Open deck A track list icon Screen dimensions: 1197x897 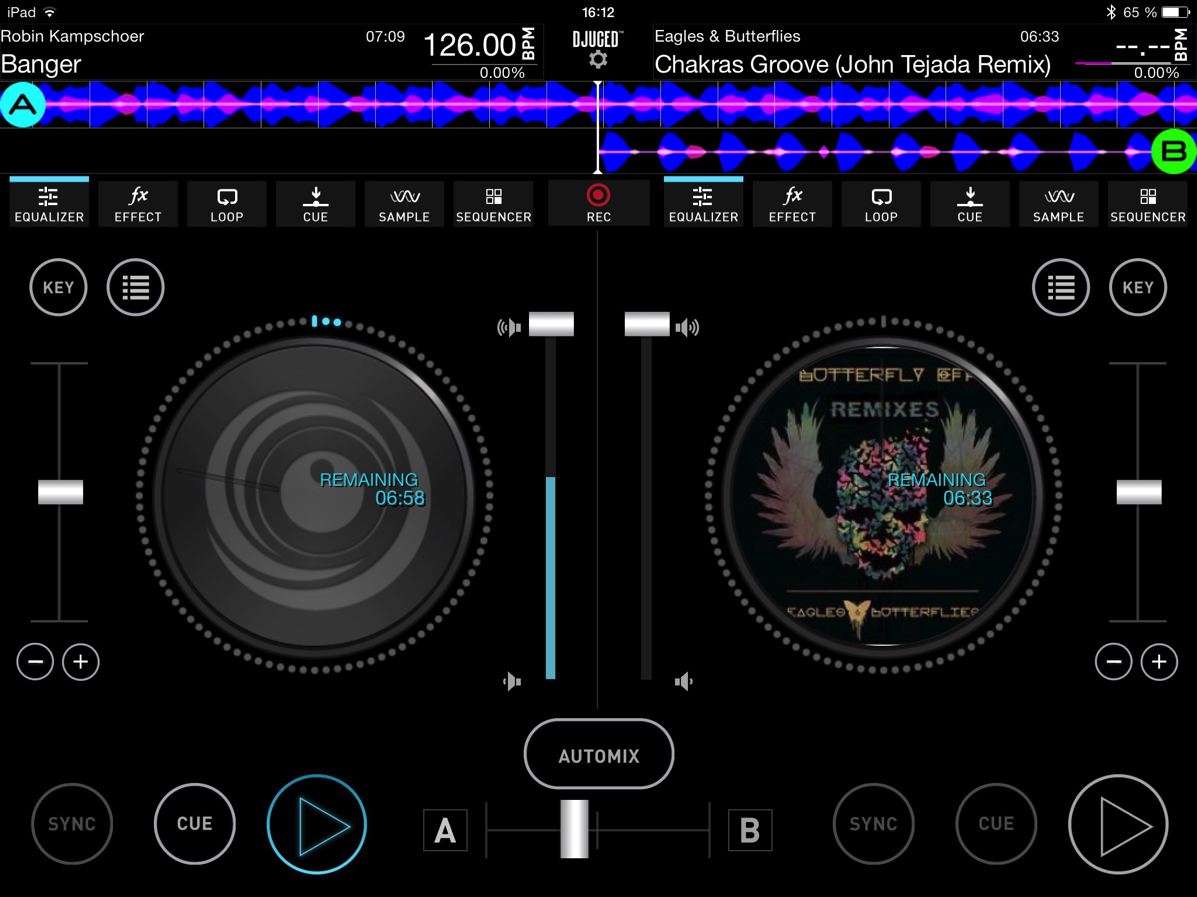pyautogui.click(x=135, y=288)
